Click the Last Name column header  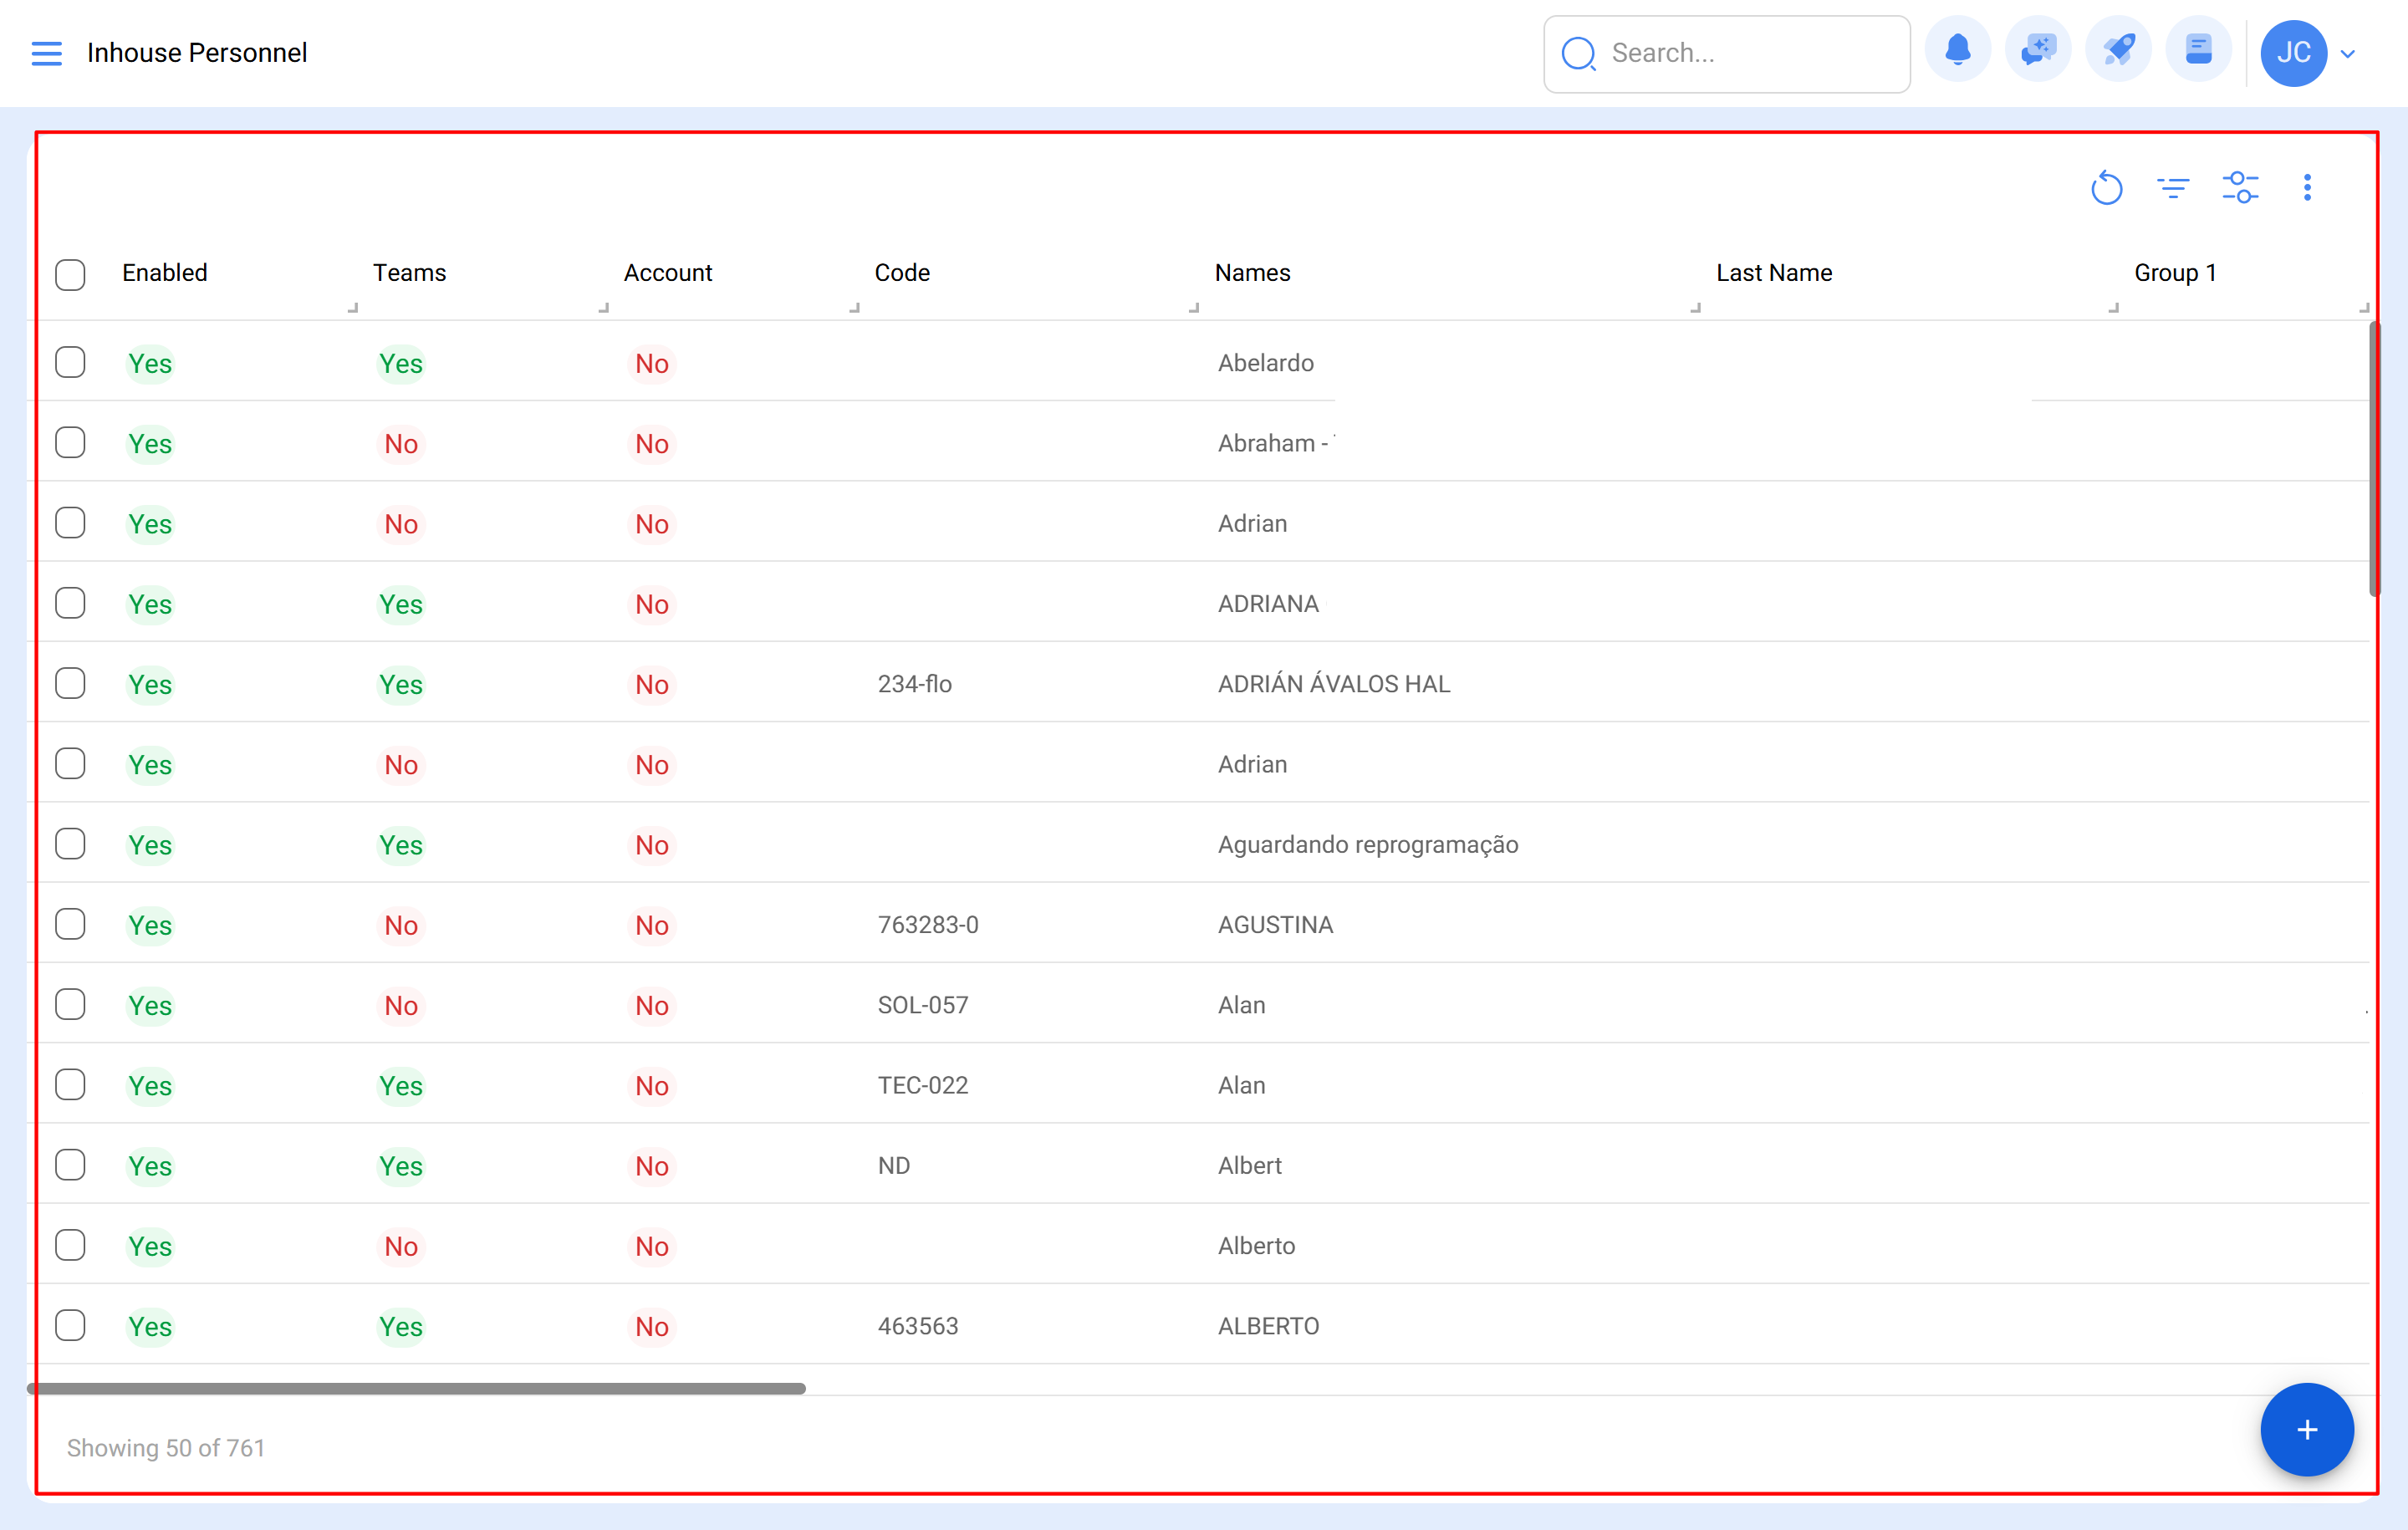tap(1774, 272)
